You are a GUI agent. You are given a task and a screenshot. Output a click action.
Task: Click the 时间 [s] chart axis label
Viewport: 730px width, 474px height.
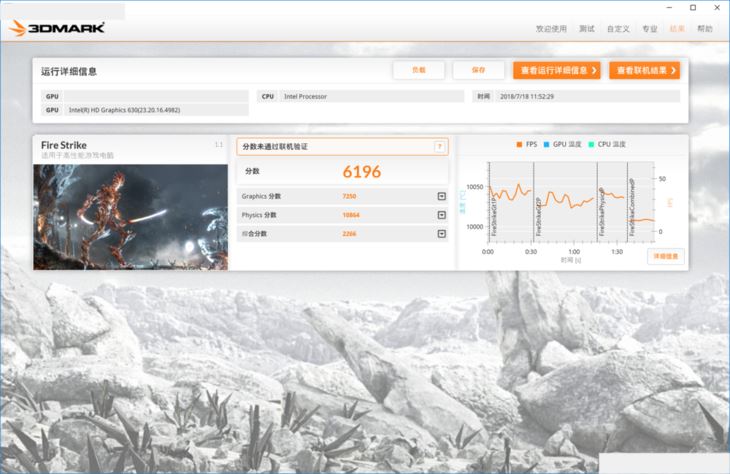571,260
